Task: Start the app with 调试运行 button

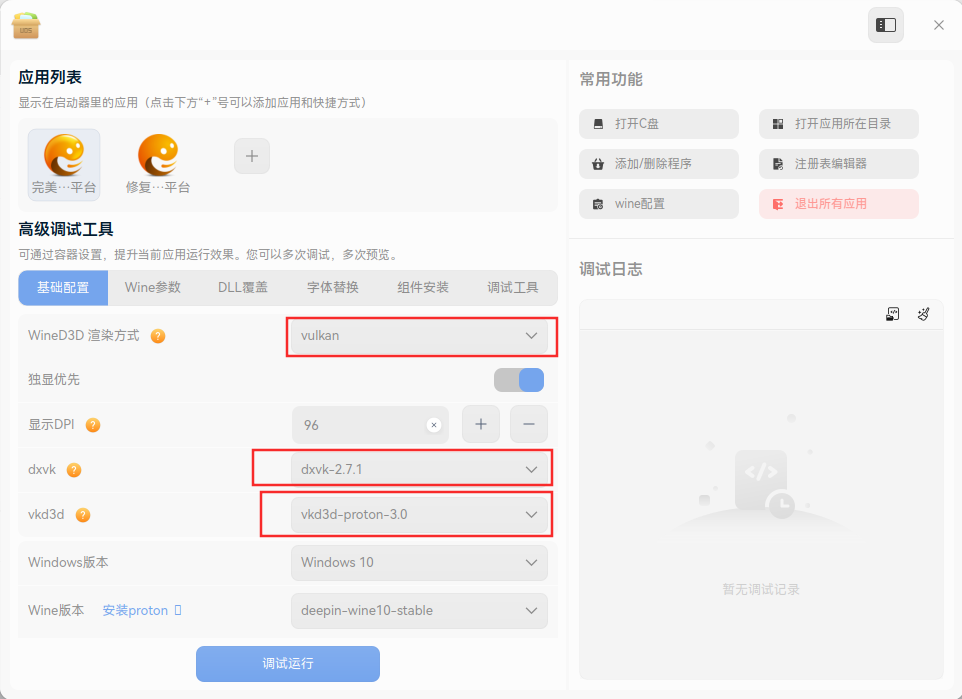Action: (x=288, y=663)
